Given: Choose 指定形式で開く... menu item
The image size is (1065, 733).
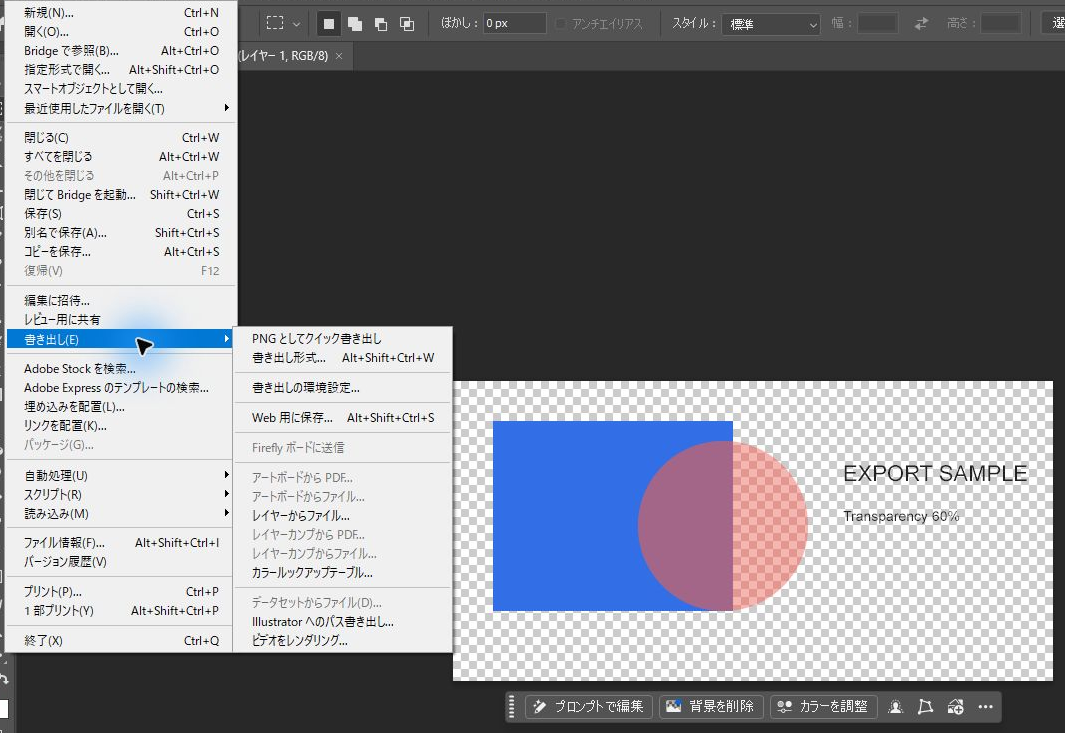Looking at the screenshot, I should click(x=121, y=69).
